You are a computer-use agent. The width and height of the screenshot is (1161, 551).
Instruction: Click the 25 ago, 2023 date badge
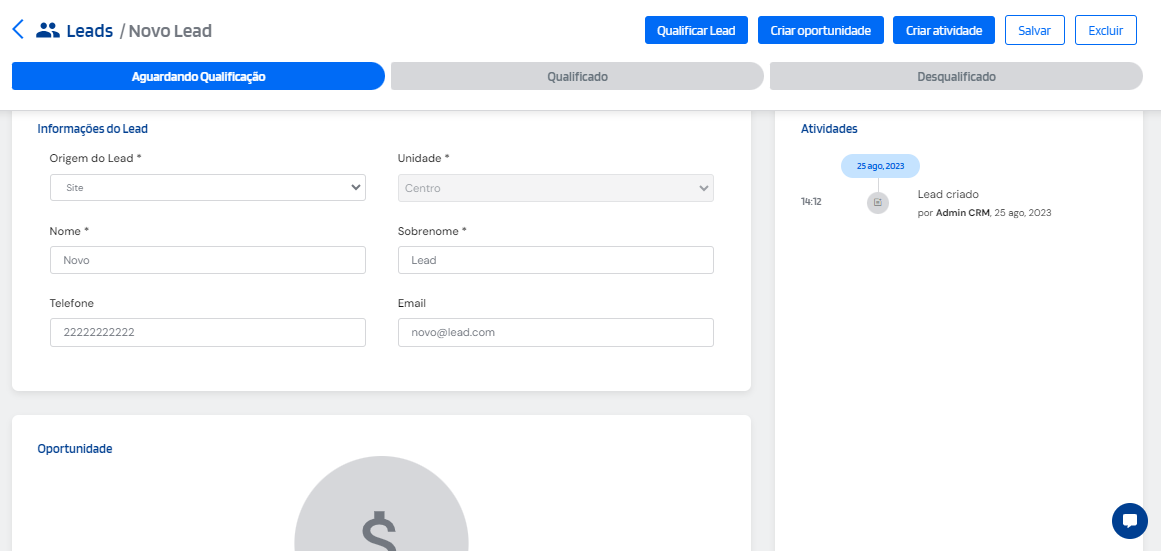coord(880,166)
